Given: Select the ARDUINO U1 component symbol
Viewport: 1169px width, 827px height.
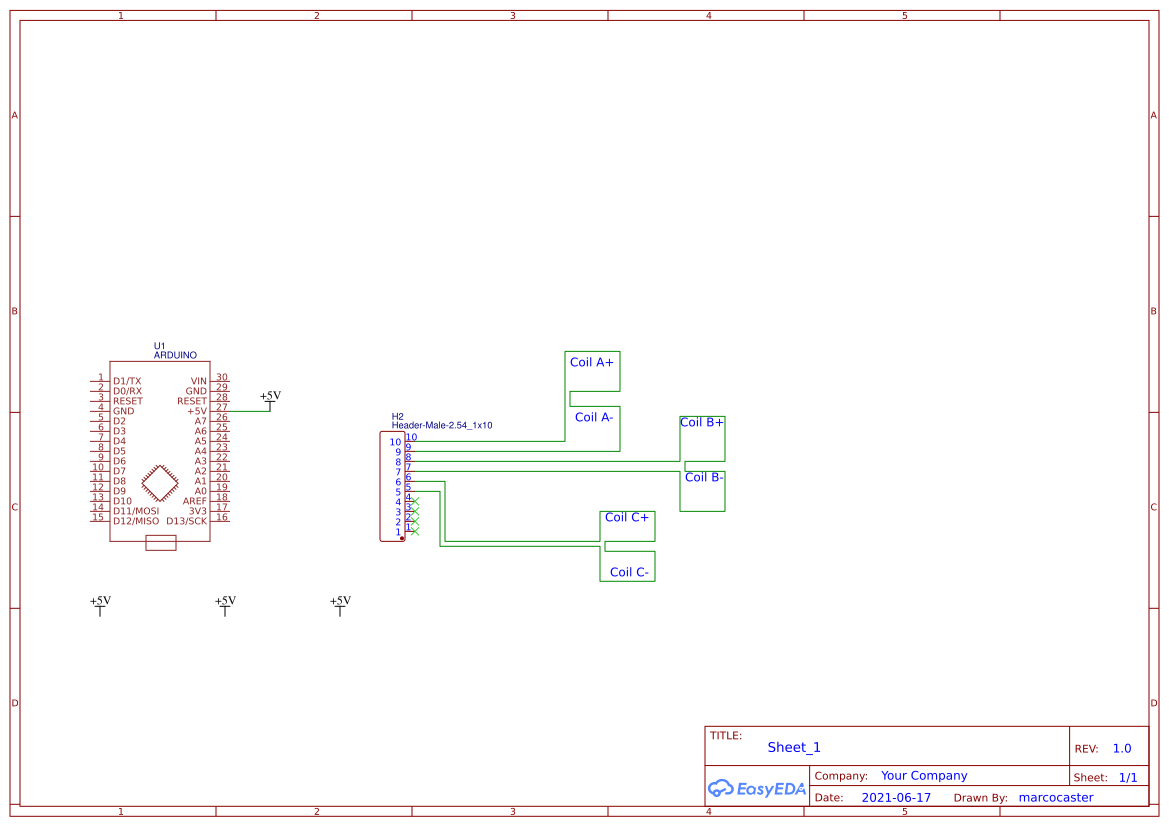Looking at the screenshot, I should pyautogui.click(x=160, y=450).
